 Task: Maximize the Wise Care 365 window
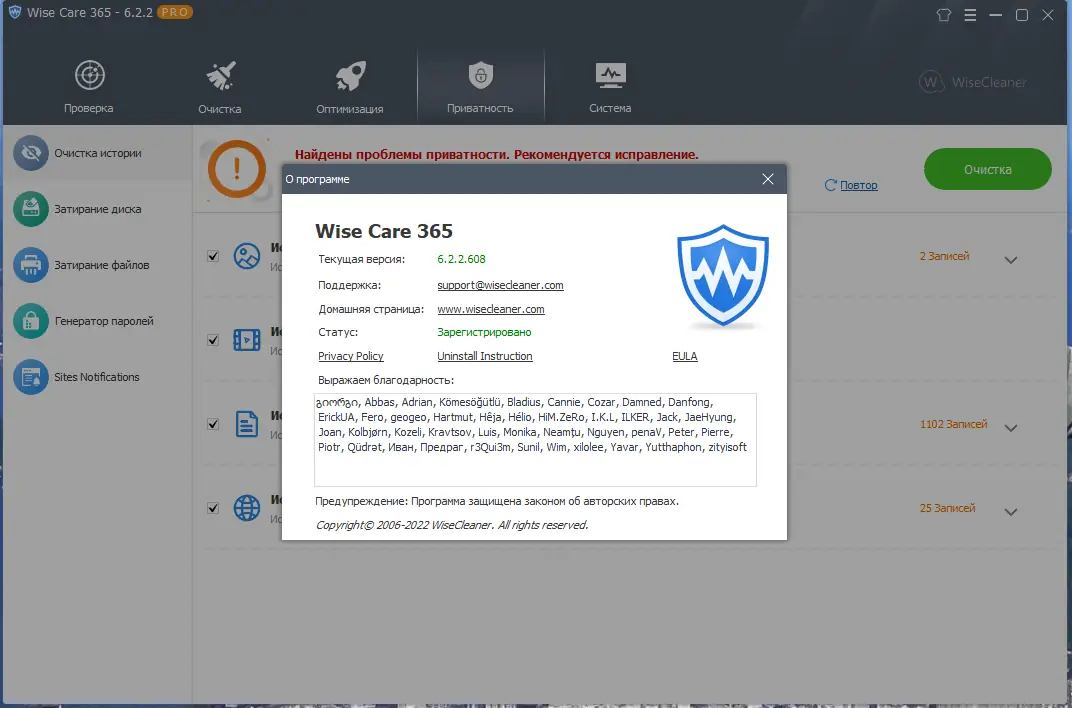tap(1021, 14)
